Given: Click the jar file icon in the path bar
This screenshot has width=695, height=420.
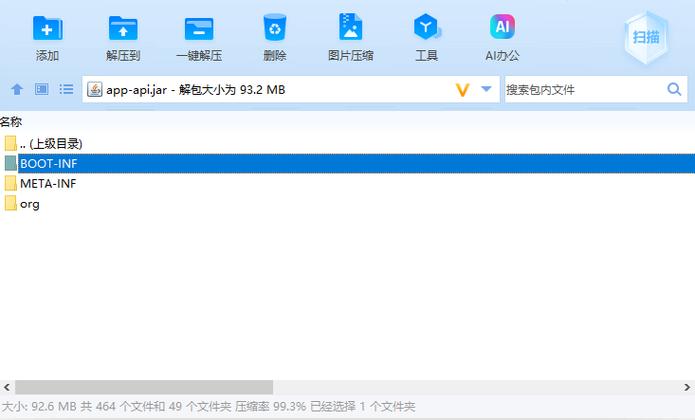Looking at the screenshot, I should 94,89.
